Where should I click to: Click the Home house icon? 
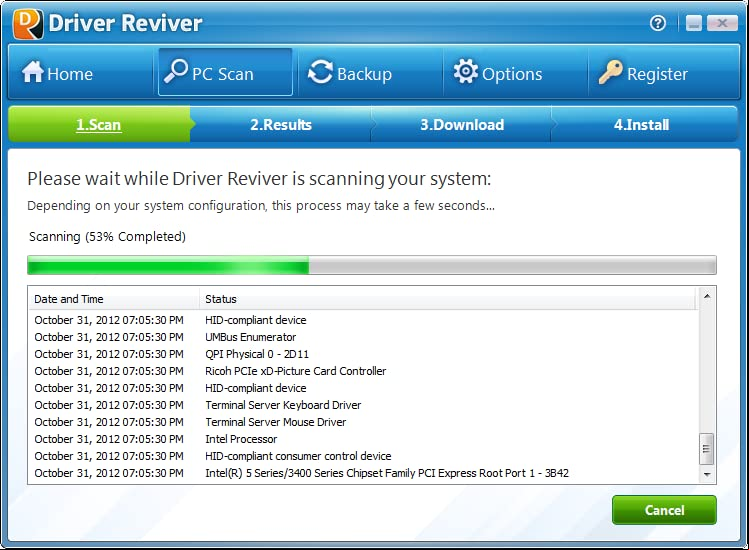point(32,72)
